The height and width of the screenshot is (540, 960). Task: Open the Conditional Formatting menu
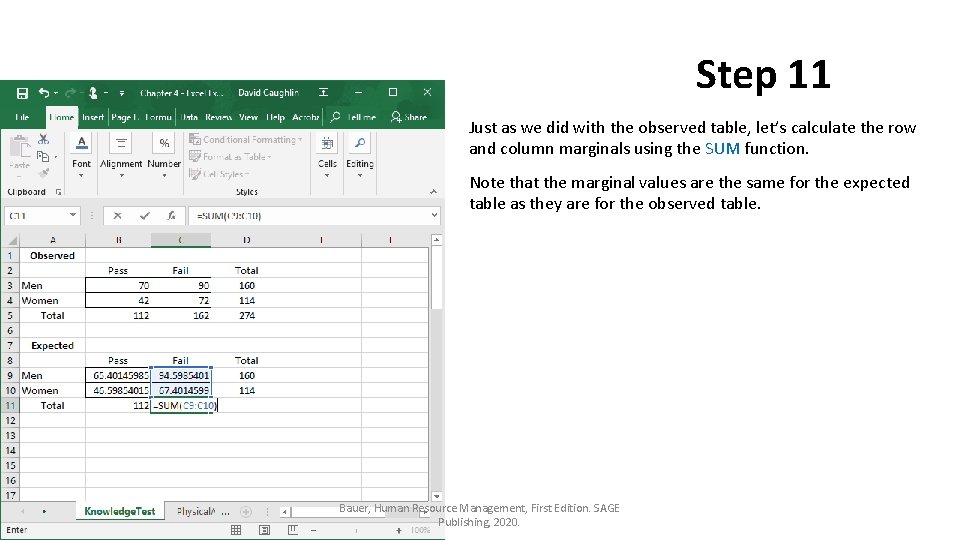246,140
